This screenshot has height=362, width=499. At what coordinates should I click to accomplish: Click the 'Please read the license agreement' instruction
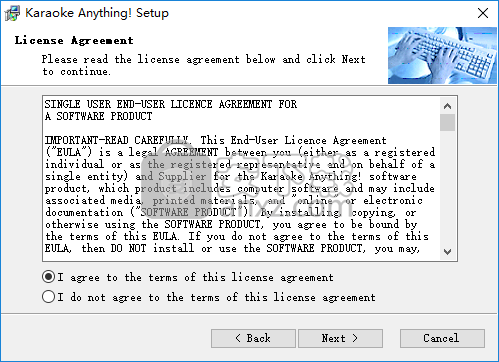coord(204,65)
